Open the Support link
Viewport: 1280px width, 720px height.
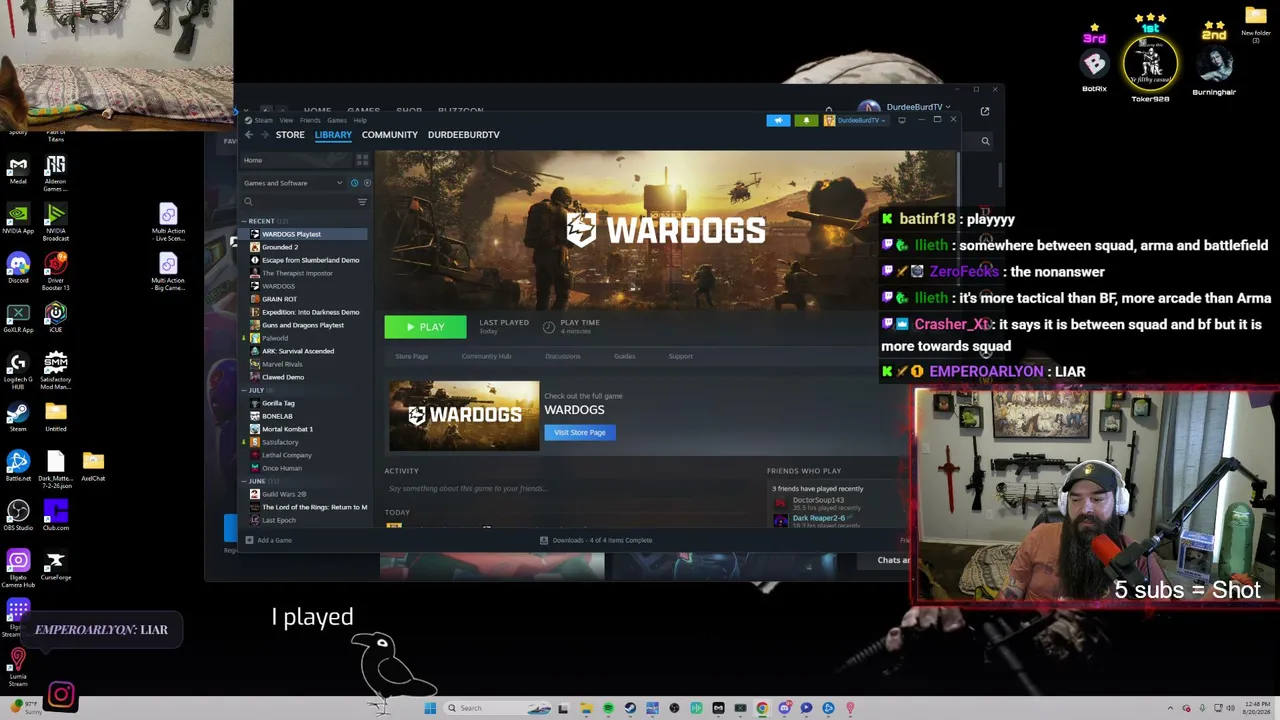[680, 356]
